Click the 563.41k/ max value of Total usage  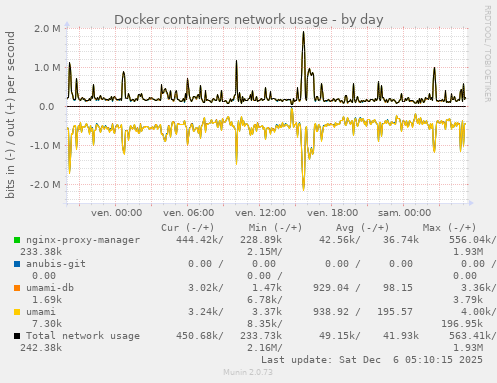(x=473, y=336)
